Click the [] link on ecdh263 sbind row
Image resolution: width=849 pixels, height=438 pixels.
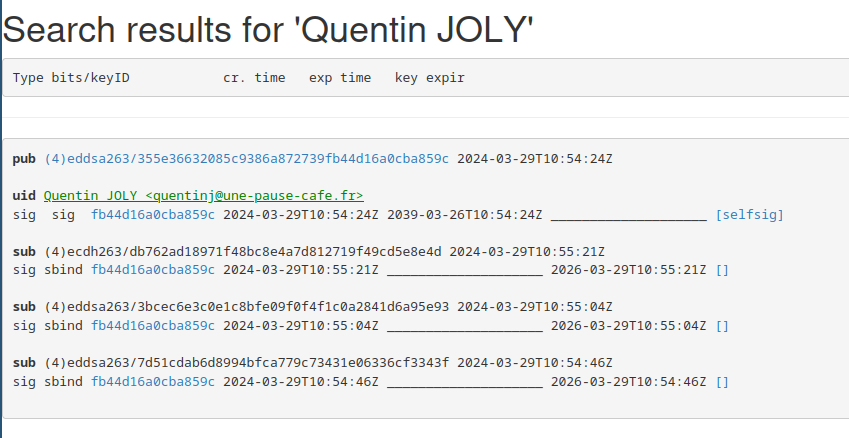pos(722,270)
